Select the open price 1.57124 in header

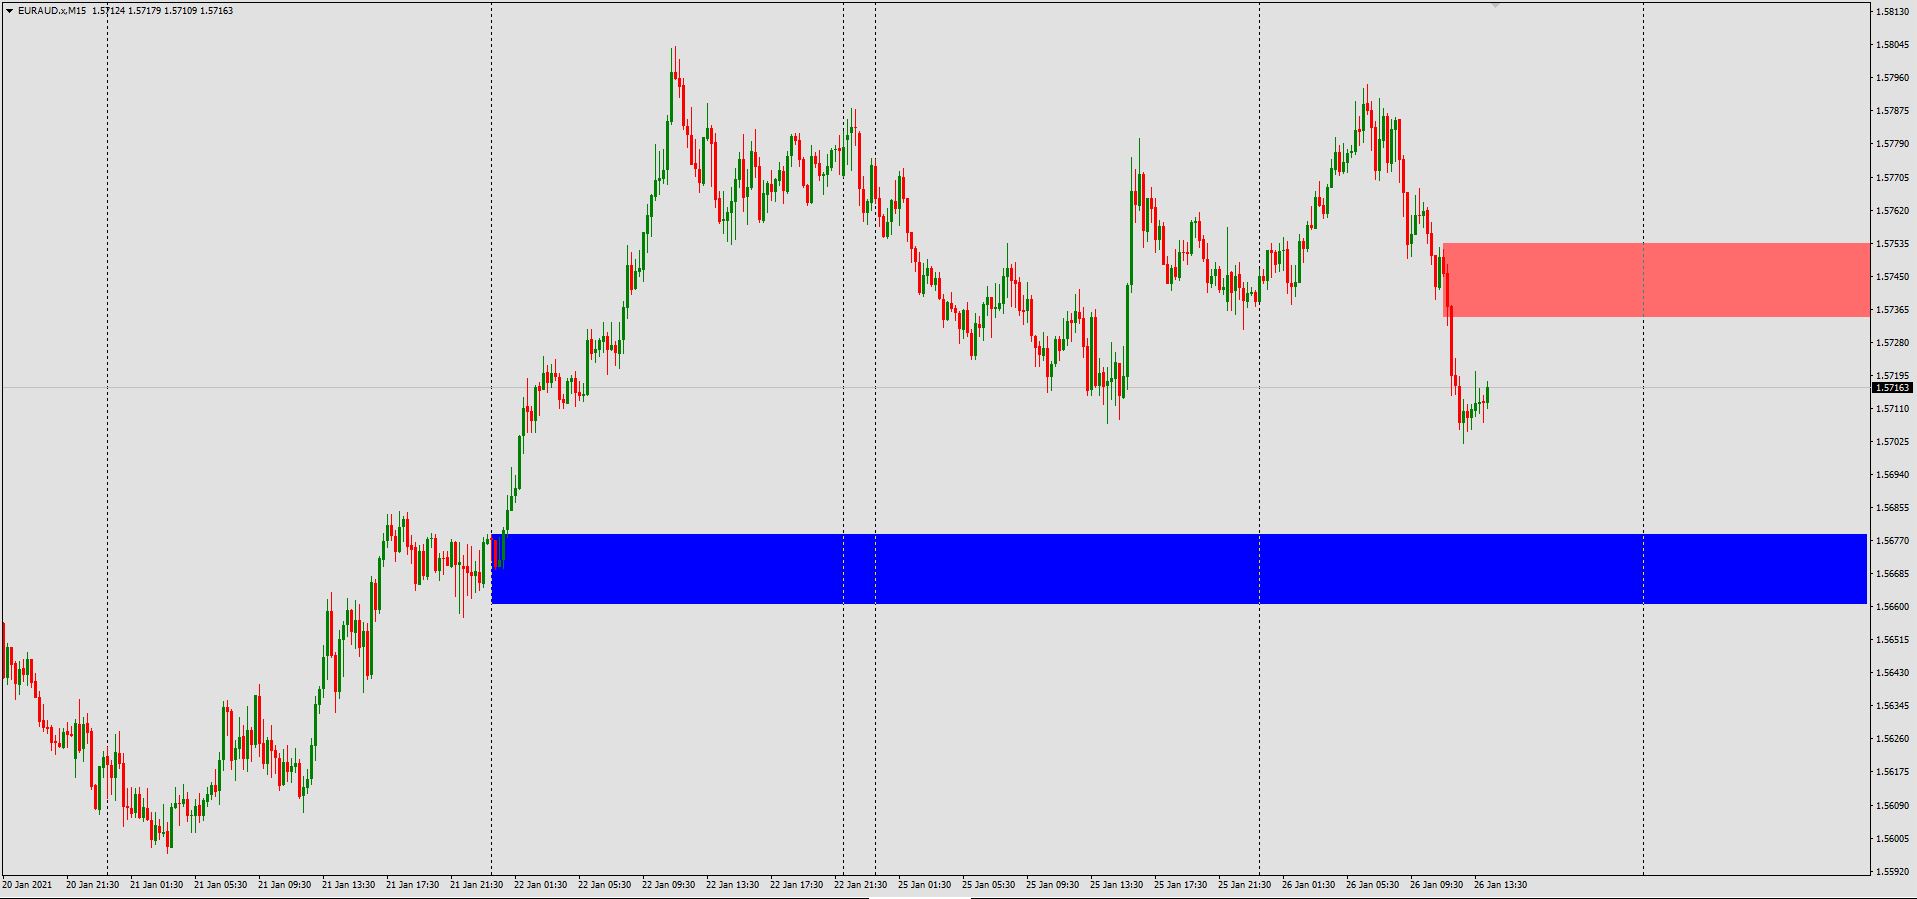point(108,11)
